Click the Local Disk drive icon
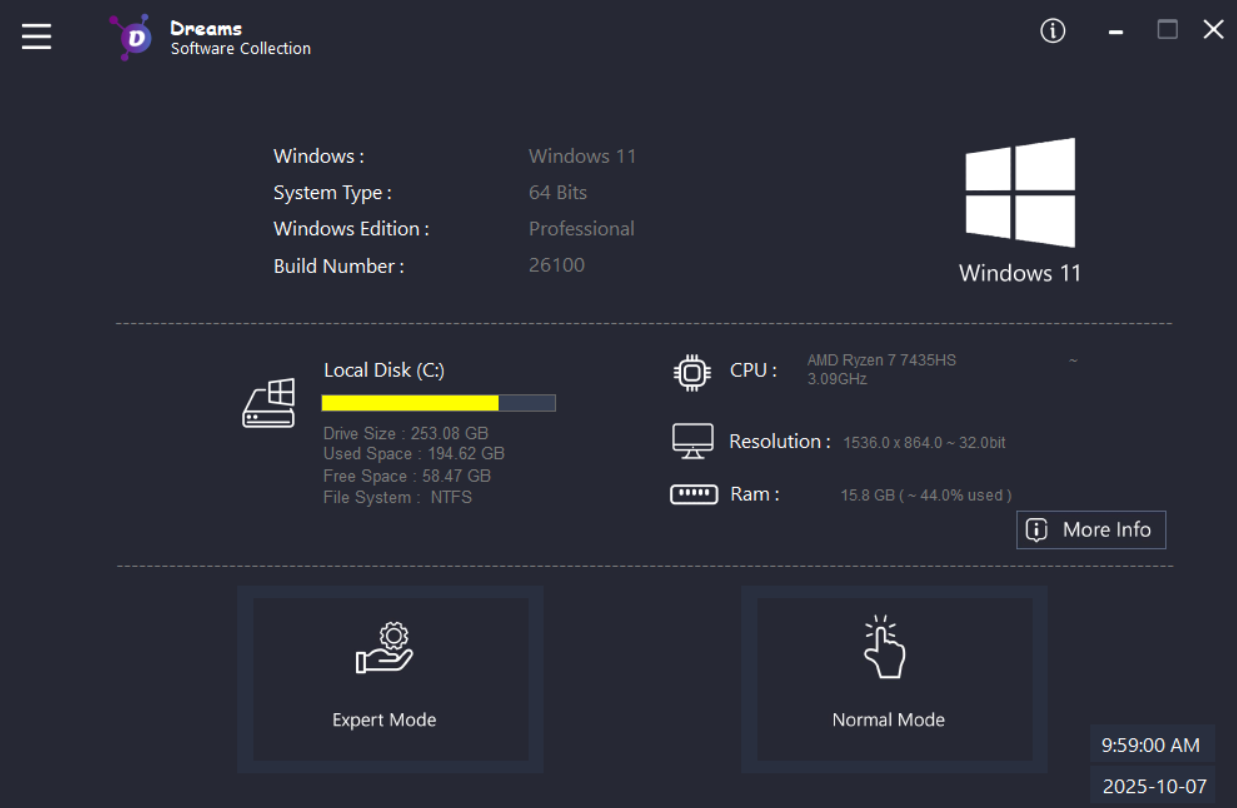Viewport: 1237px width, 808px height. click(x=269, y=403)
